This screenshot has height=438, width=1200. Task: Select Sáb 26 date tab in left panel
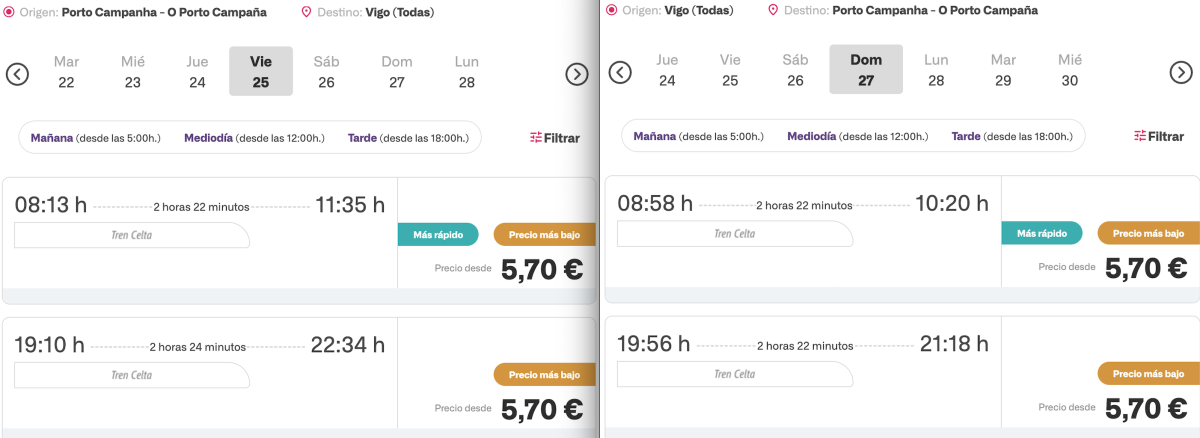326,72
